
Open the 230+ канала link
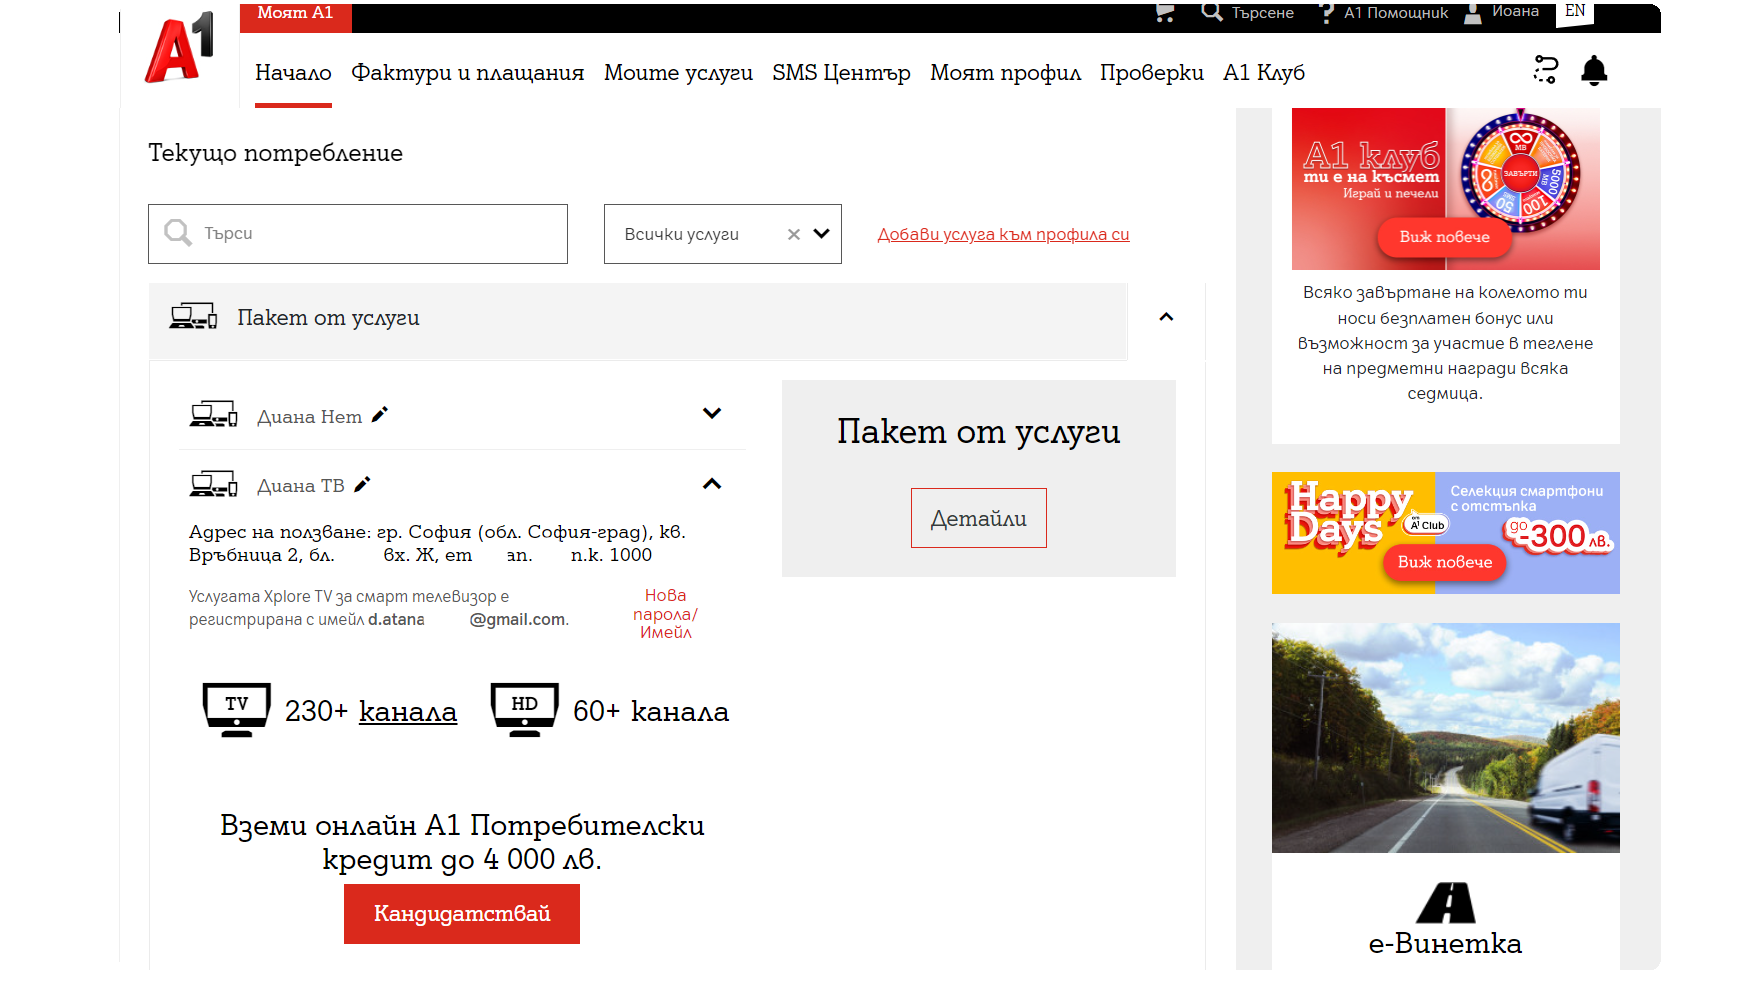click(x=407, y=712)
